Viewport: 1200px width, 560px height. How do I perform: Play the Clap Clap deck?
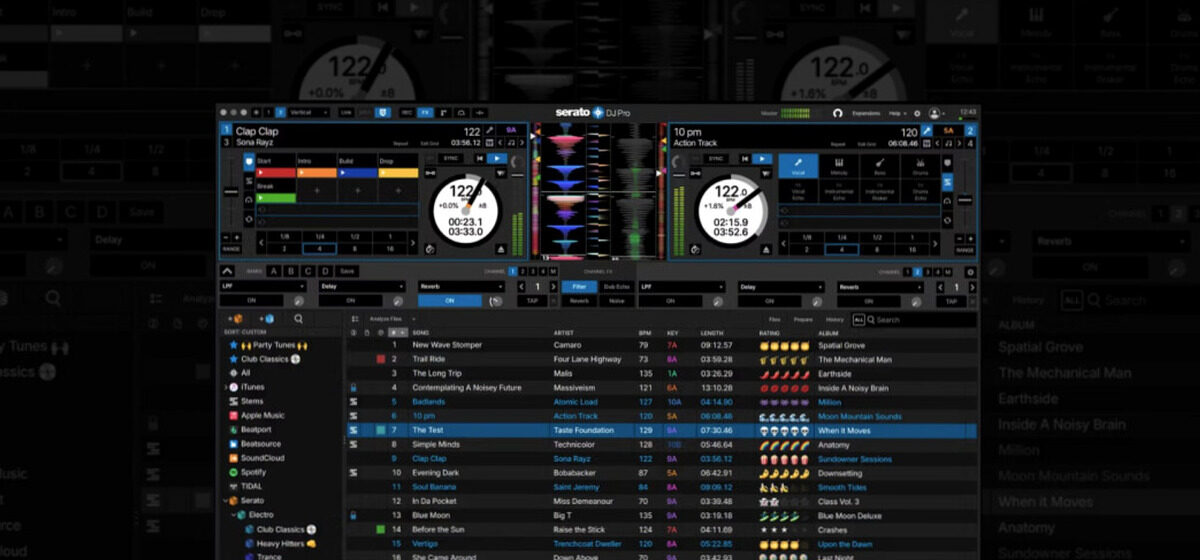pyautogui.click(x=497, y=158)
